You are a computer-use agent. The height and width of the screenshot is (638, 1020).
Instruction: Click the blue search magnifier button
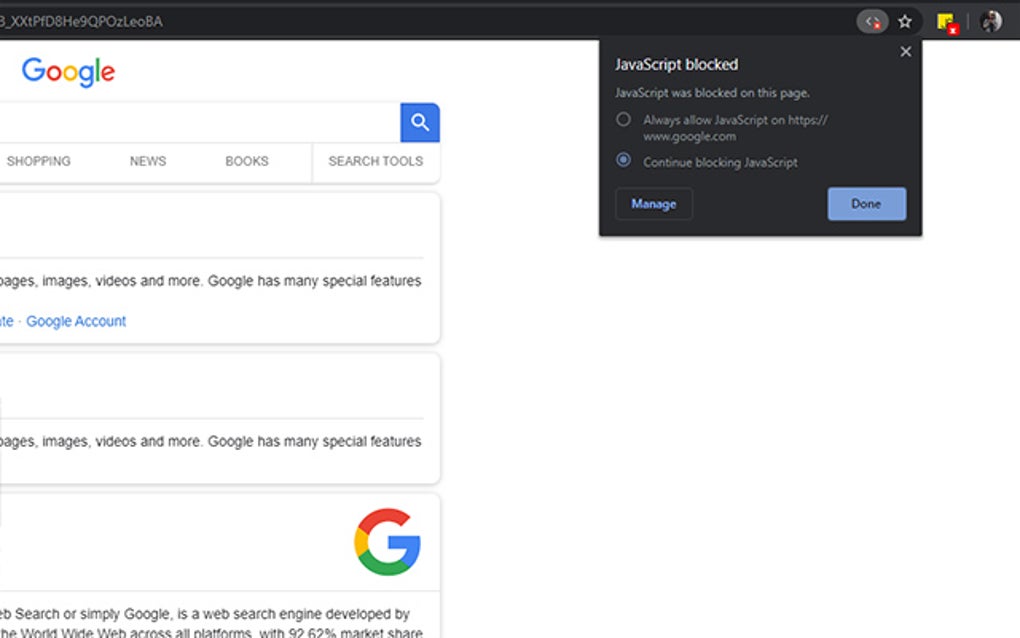point(420,123)
